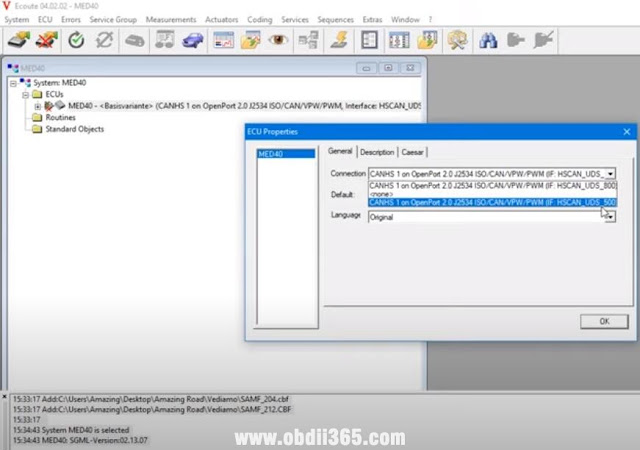The width and height of the screenshot is (640, 450).
Task: Click the grey musical-notes toolbar icon
Action: pyautogui.click(x=164, y=40)
